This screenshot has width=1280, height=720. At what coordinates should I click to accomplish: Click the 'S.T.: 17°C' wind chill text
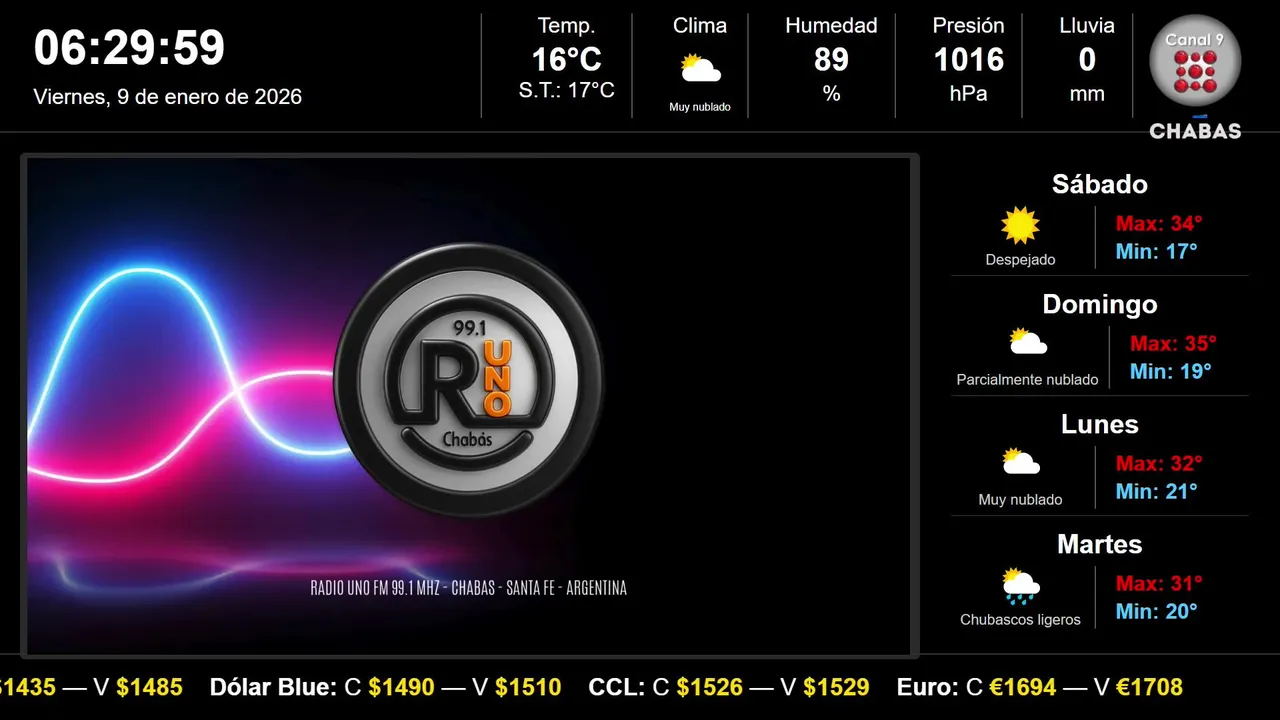coord(566,91)
